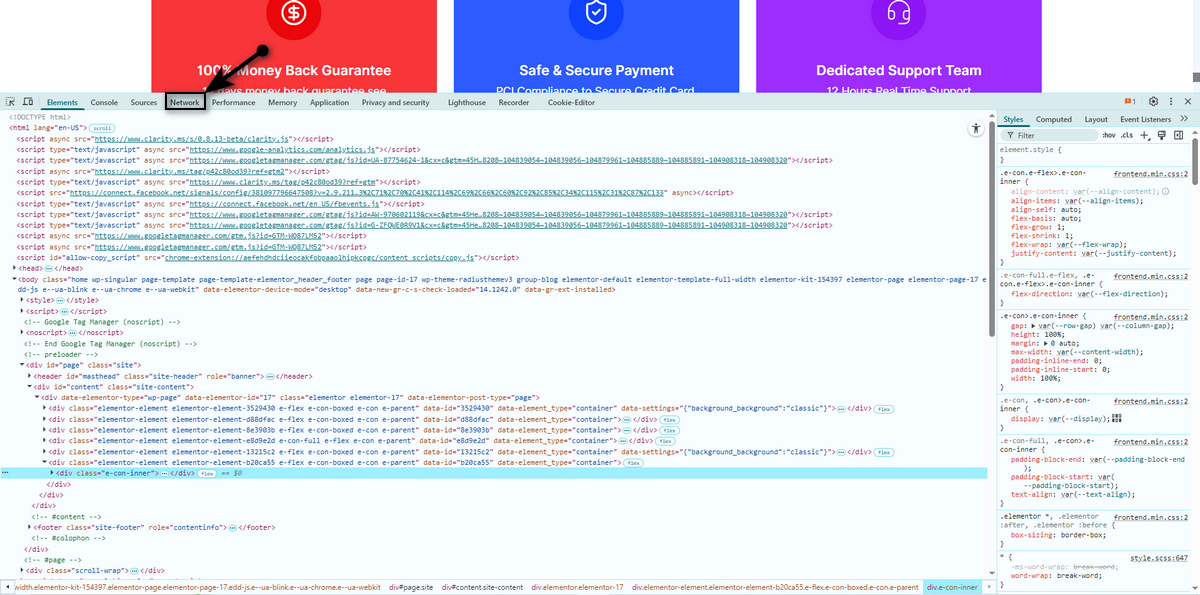The image size is (1200, 595).
Task: Toggle the flex badge on selected e-con-inner row
Action: pos(208,473)
